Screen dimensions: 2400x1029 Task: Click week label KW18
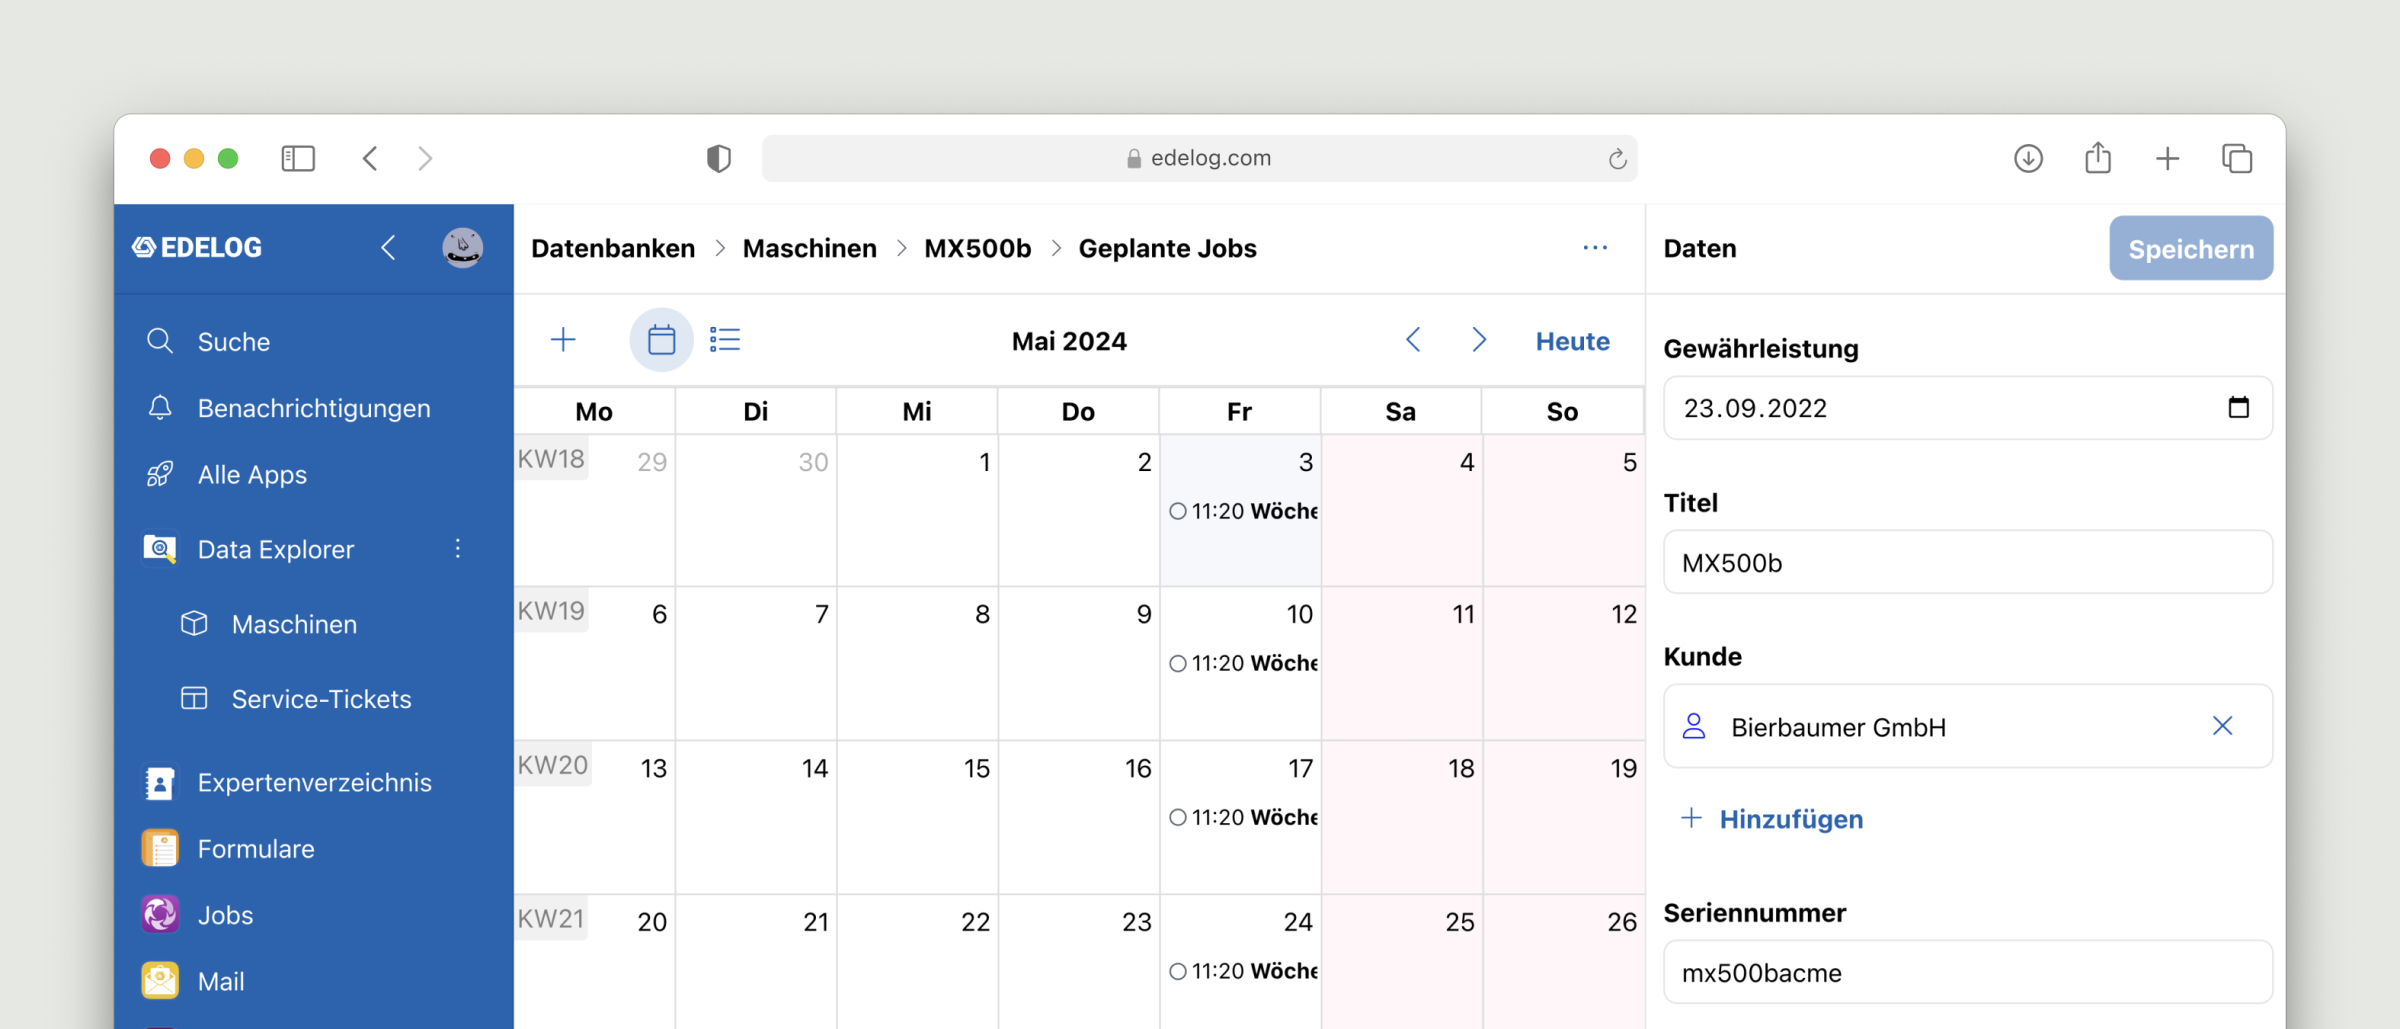(x=551, y=459)
